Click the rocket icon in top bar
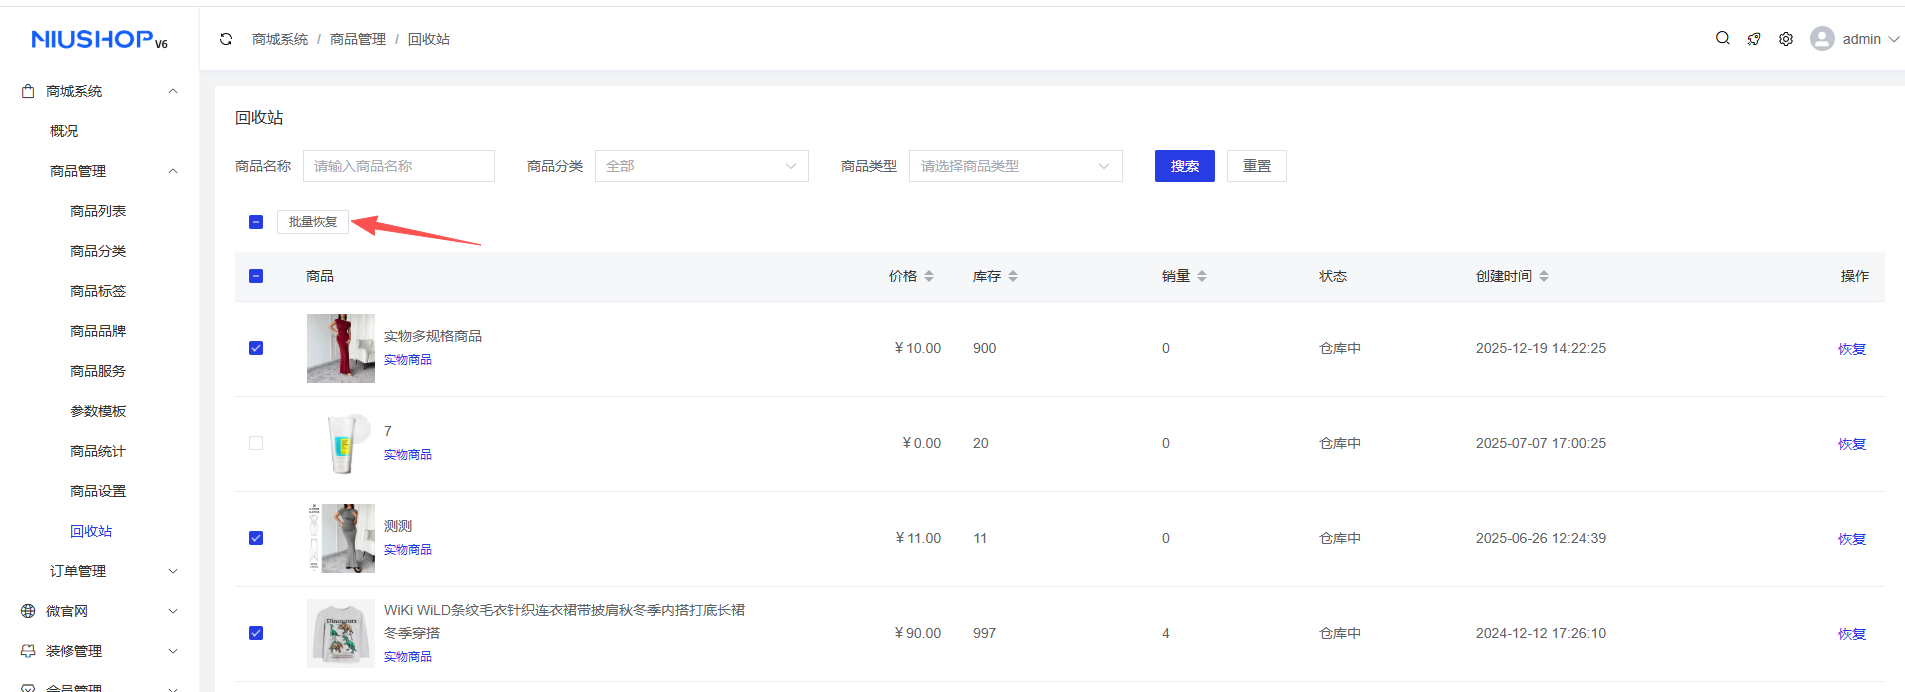The width and height of the screenshot is (1905, 692). (1754, 39)
